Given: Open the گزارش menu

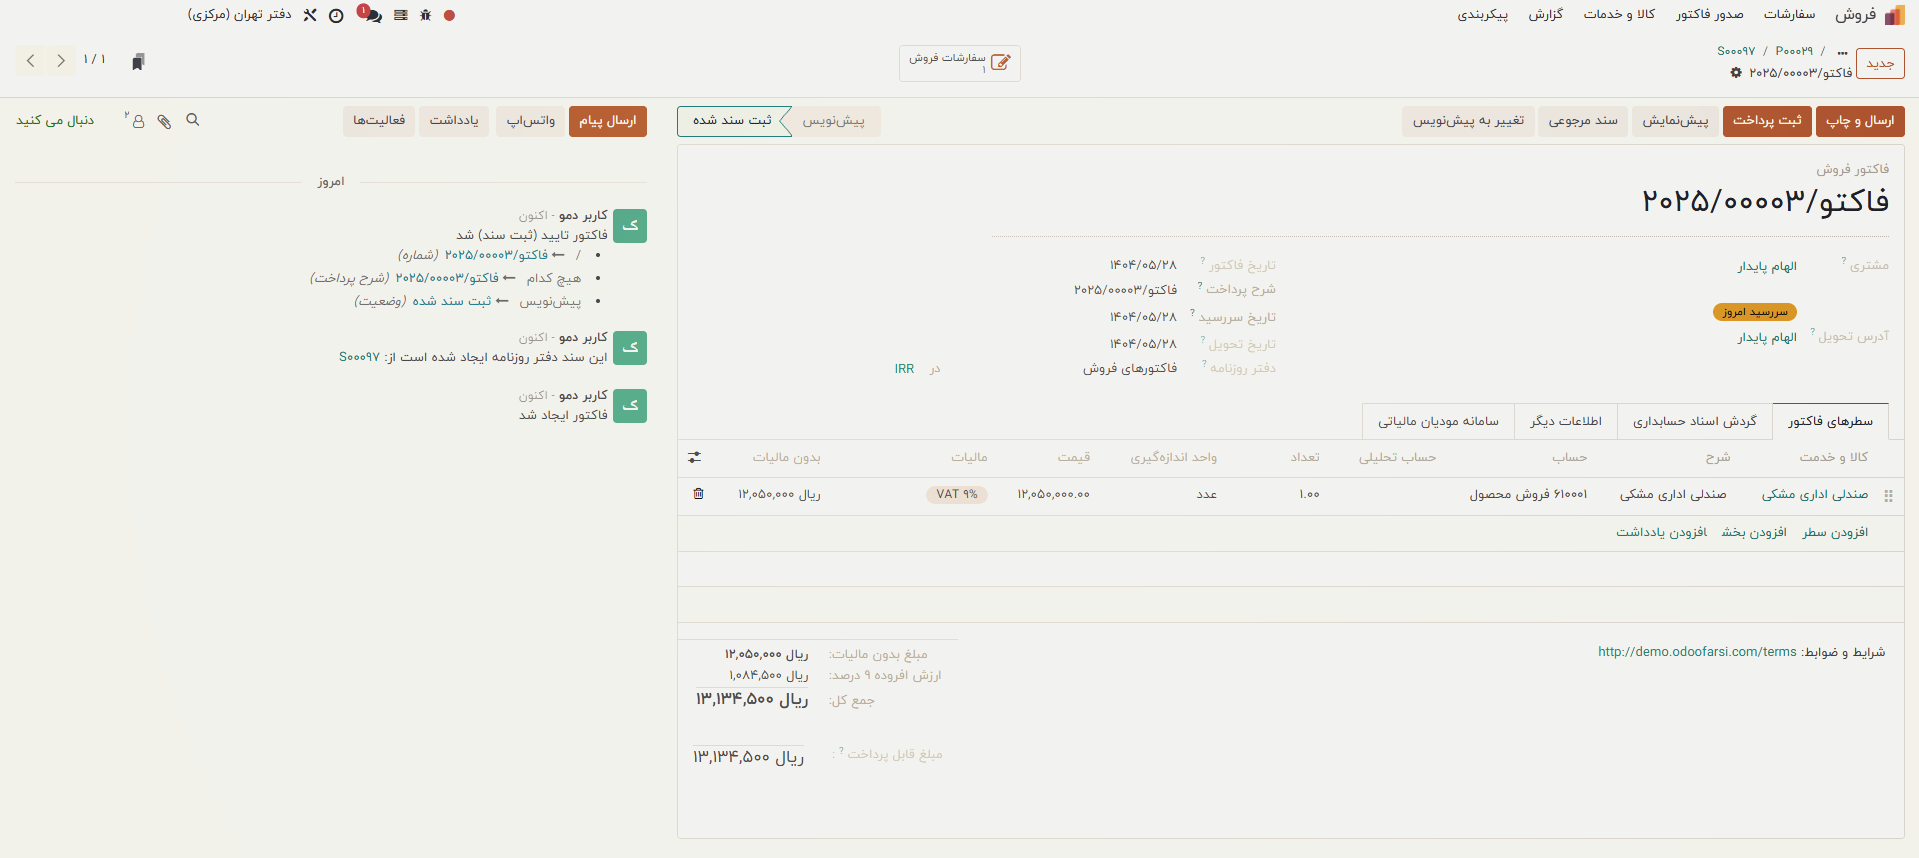Looking at the screenshot, I should coord(1545,14).
